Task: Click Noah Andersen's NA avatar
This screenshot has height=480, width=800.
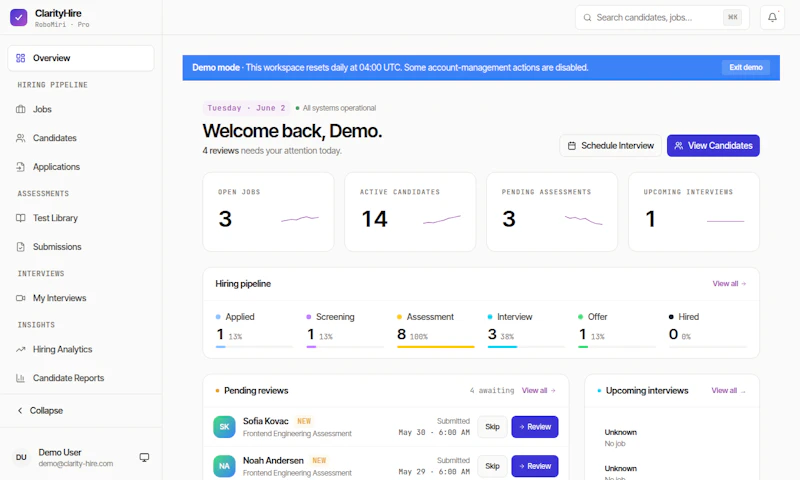Action: click(224, 466)
